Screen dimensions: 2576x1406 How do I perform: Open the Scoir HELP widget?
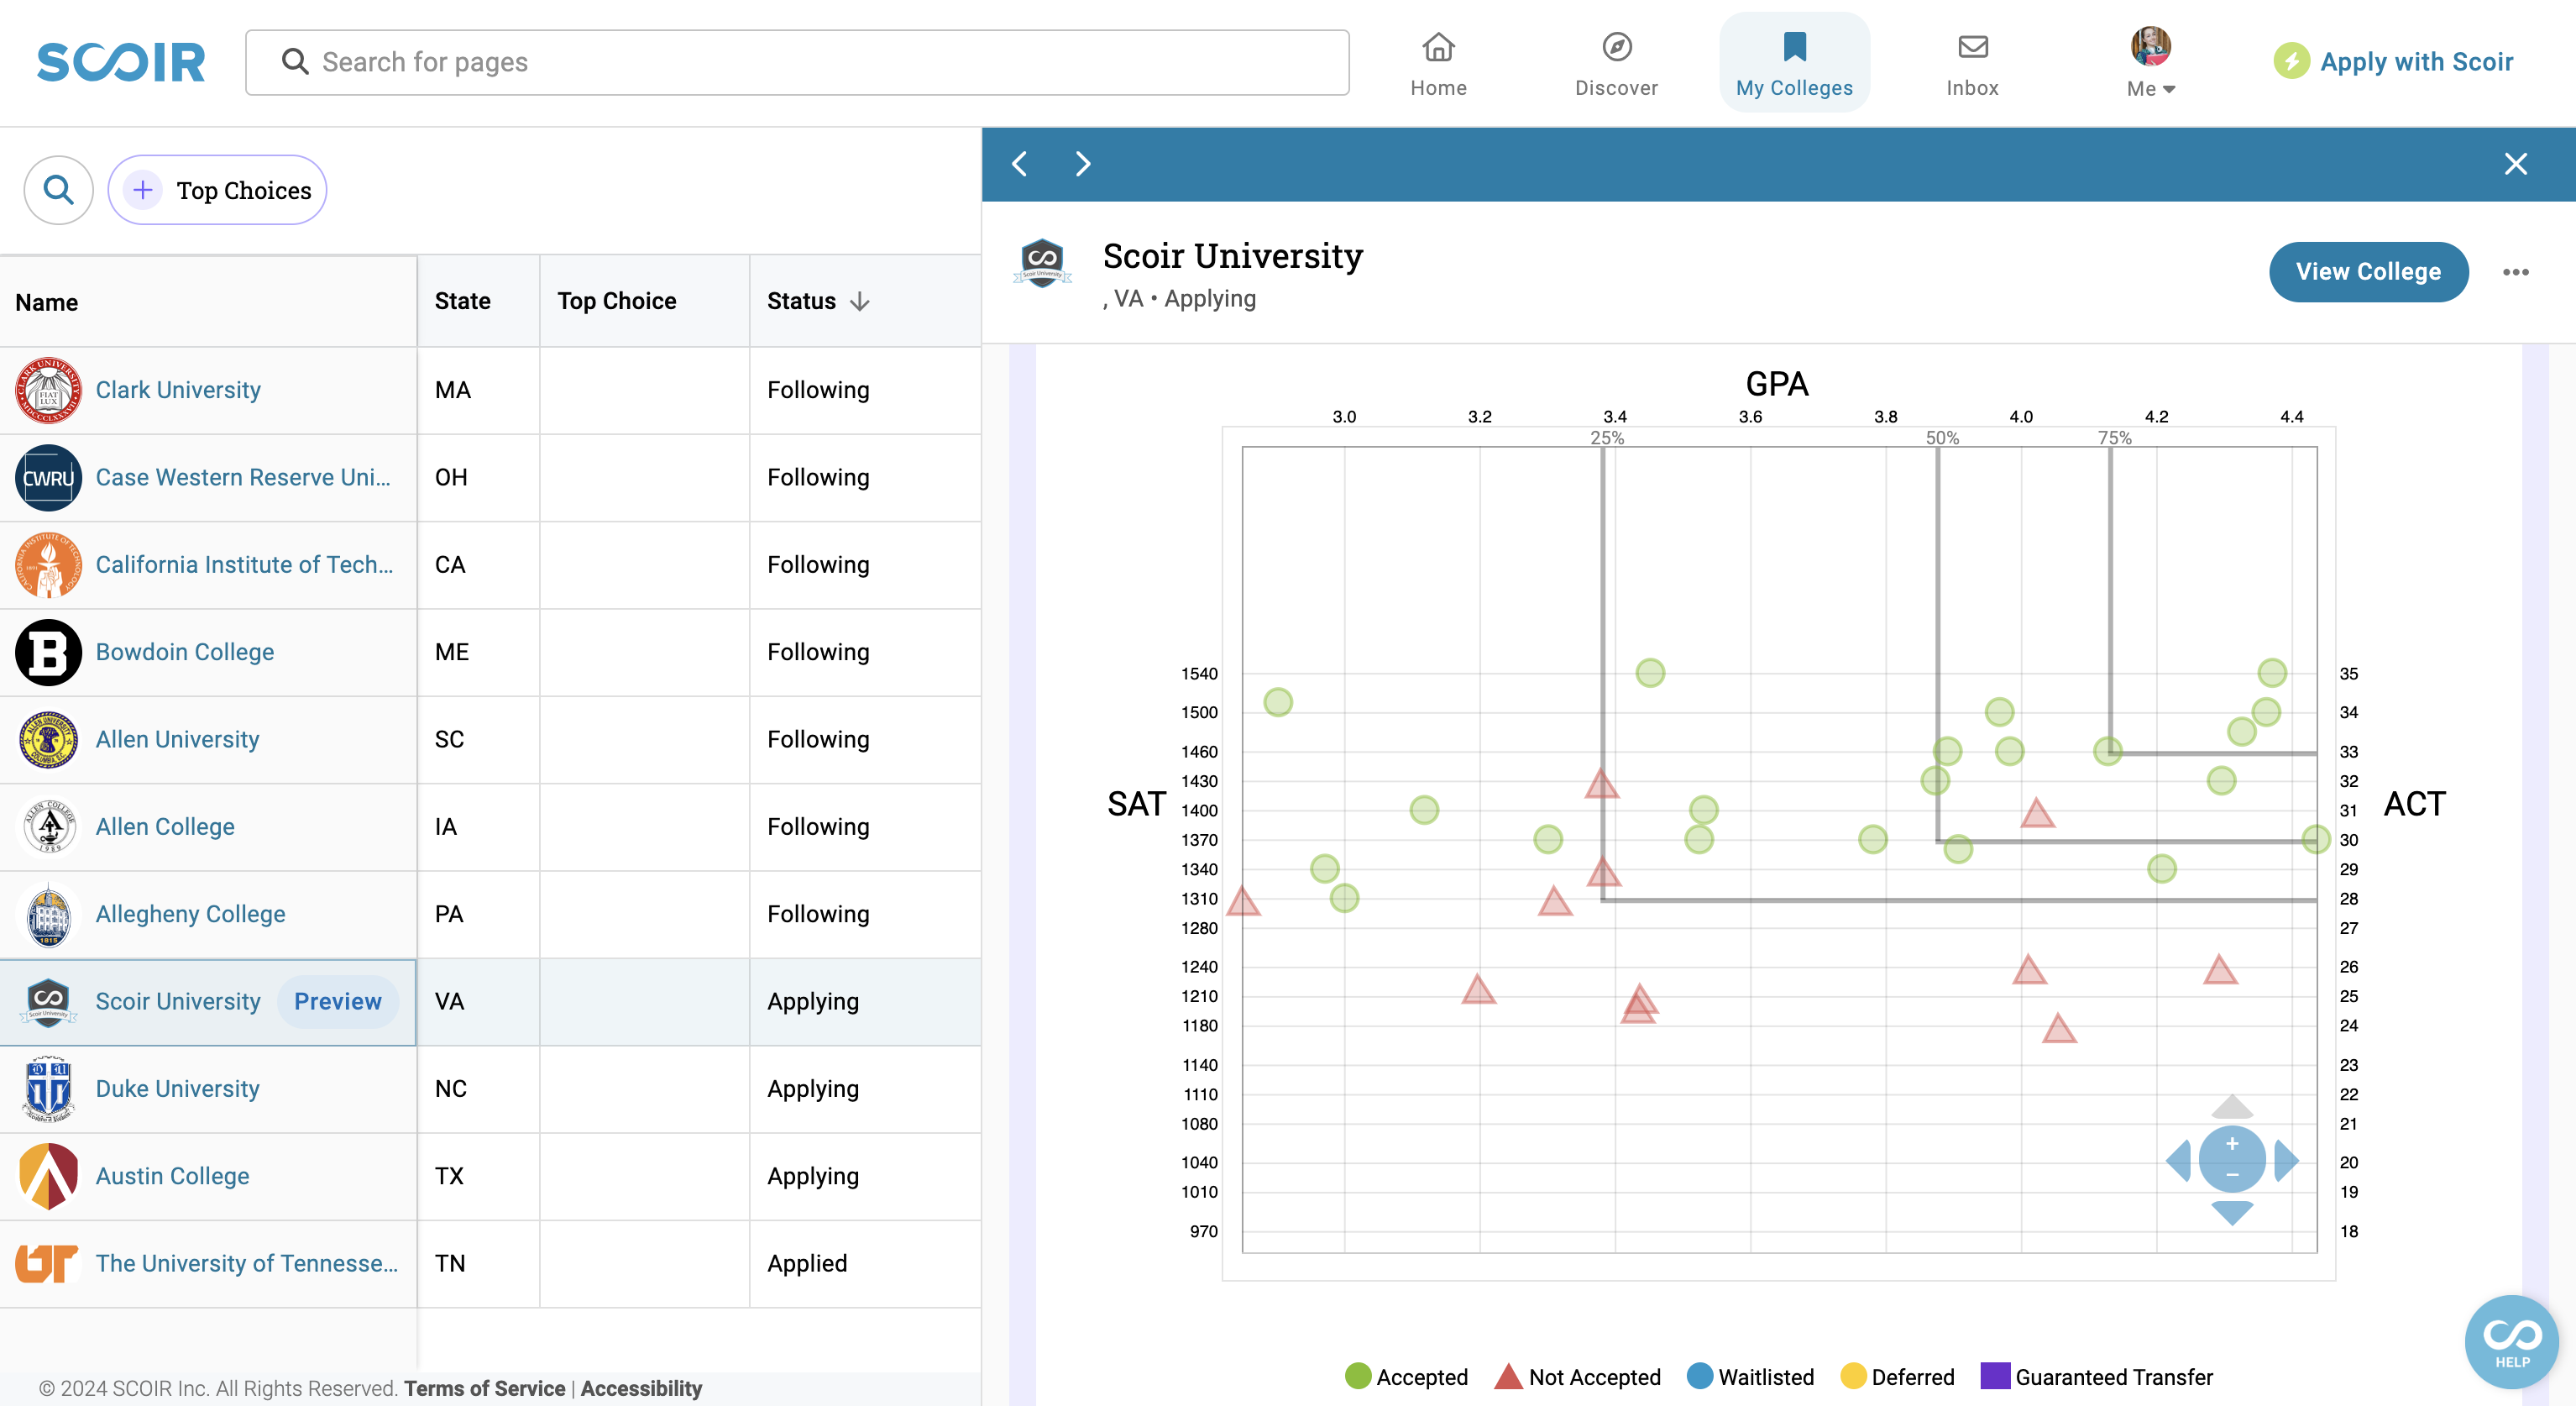tap(2511, 1342)
